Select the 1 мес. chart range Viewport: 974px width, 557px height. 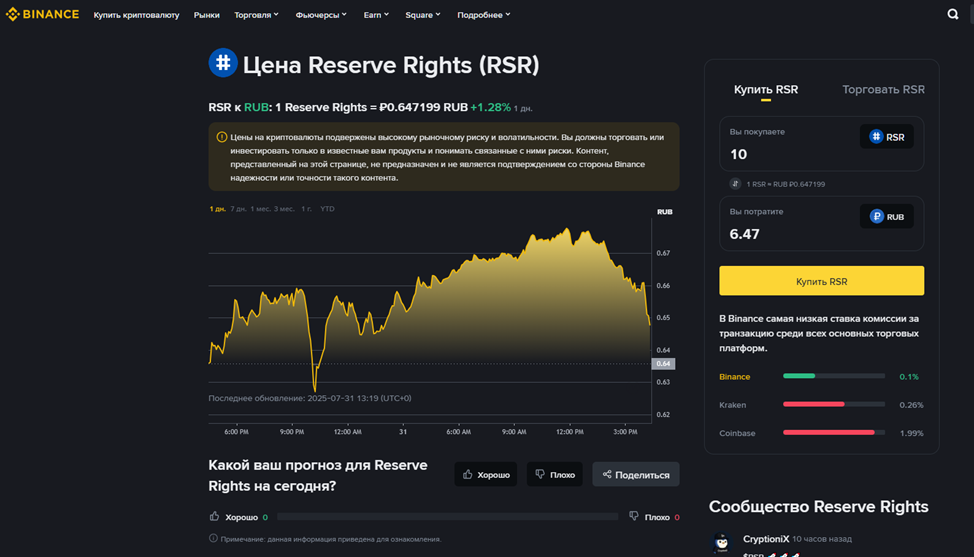(x=260, y=209)
